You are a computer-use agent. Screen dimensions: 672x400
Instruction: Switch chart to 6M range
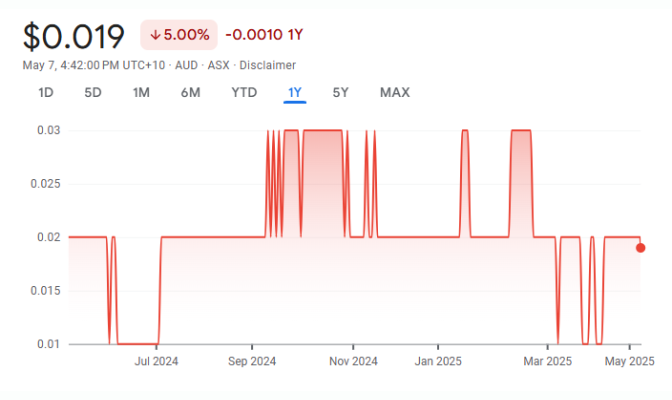pyautogui.click(x=190, y=93)
